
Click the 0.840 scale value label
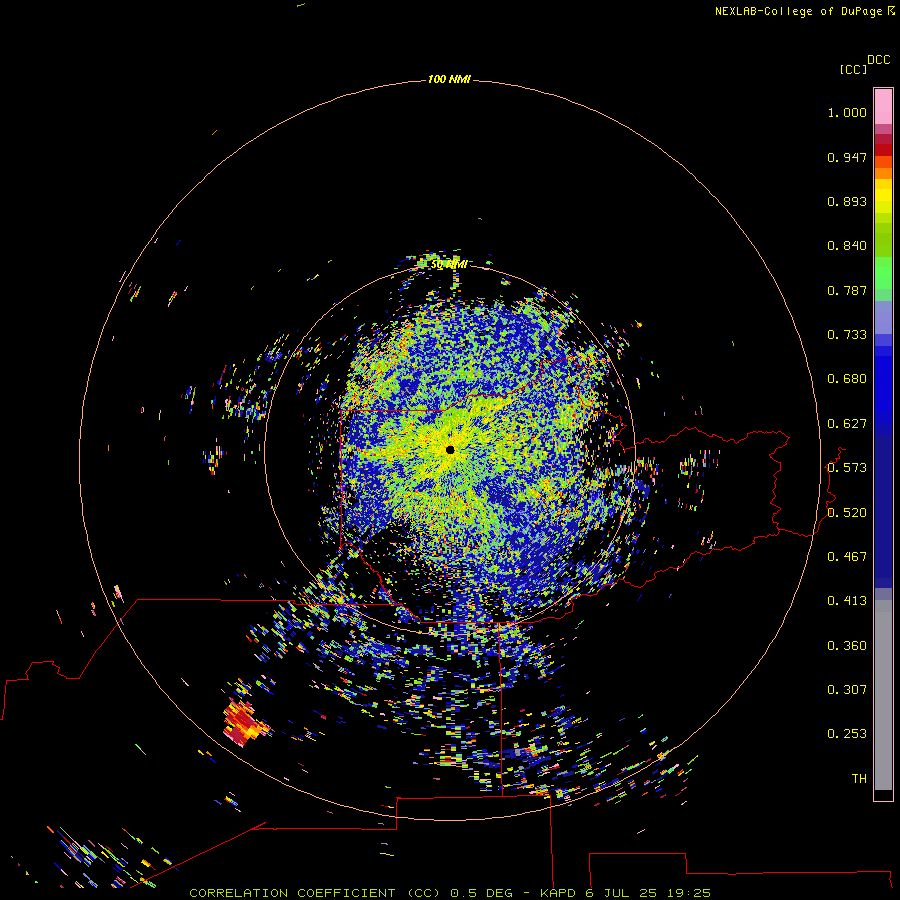tap(847, 246)
